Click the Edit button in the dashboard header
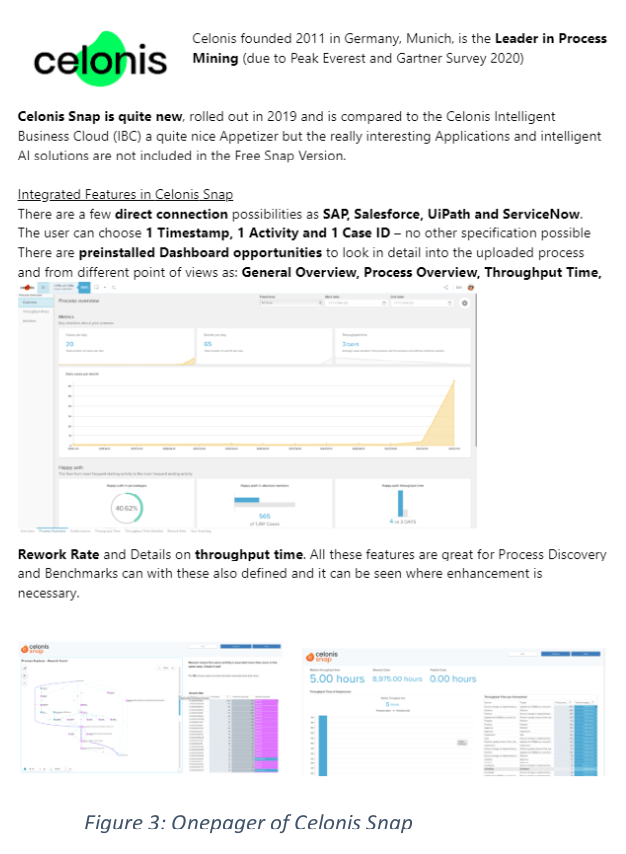626x854 pixels. 459,288
